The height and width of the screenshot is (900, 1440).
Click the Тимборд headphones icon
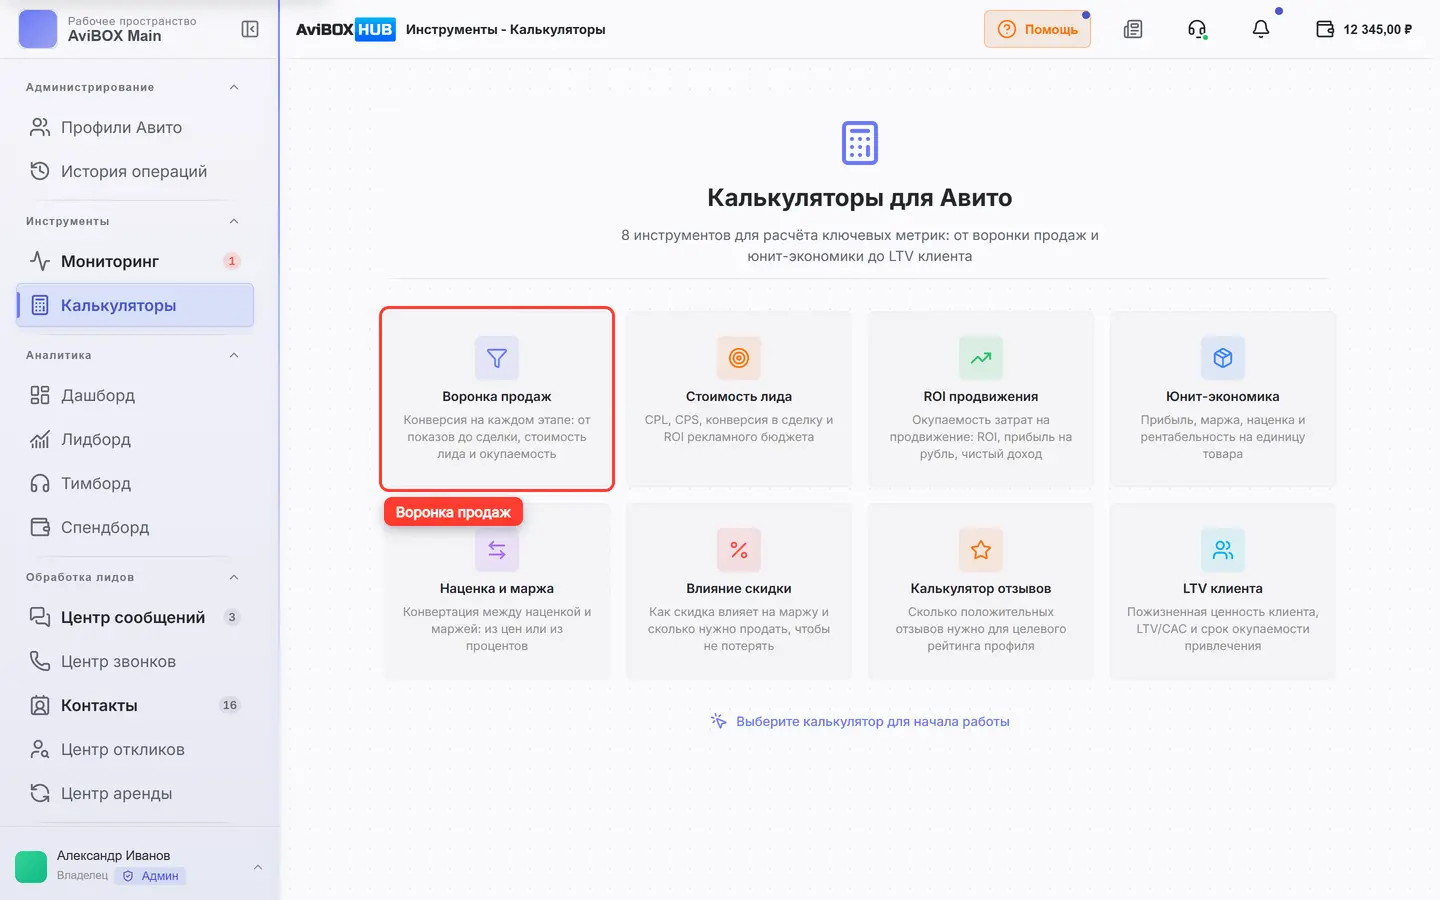click(40, 483)
